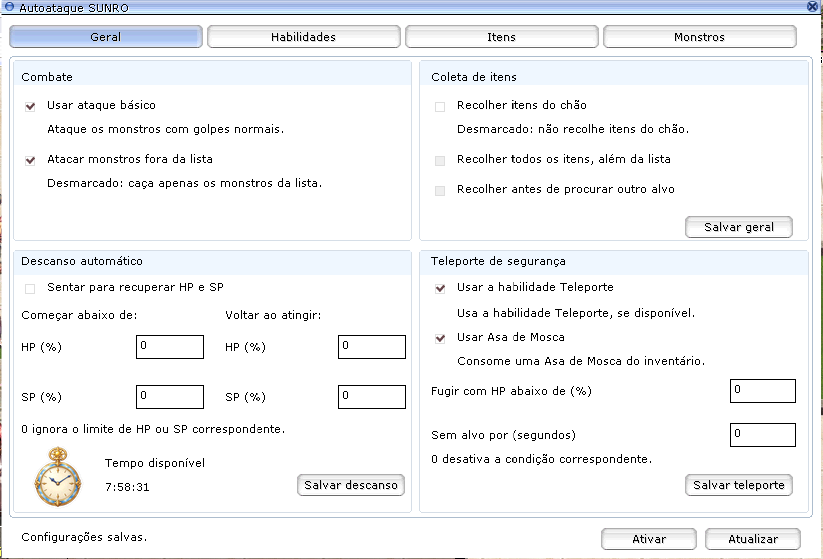Open the Monstros tab

pyautogui.click(x=699, y=37)
